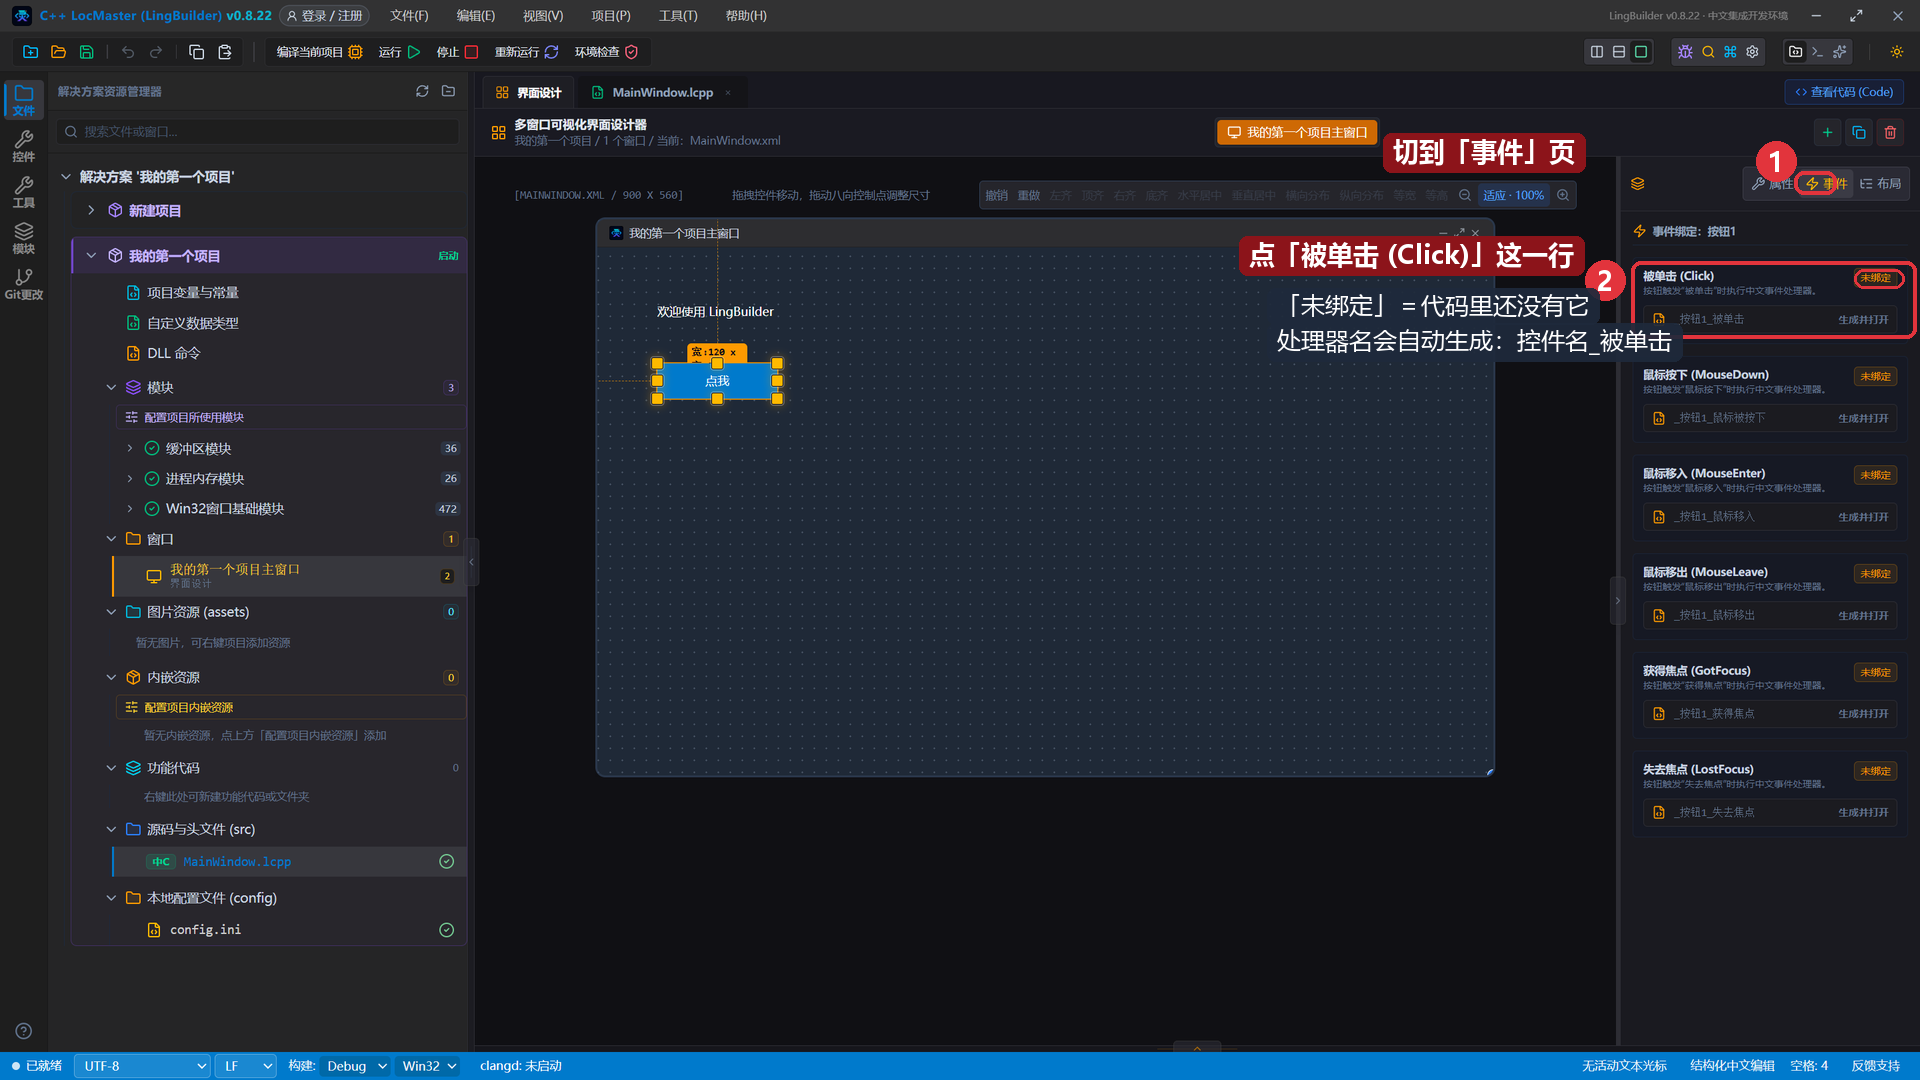Refresh the solution explorer

pos(422,91)
